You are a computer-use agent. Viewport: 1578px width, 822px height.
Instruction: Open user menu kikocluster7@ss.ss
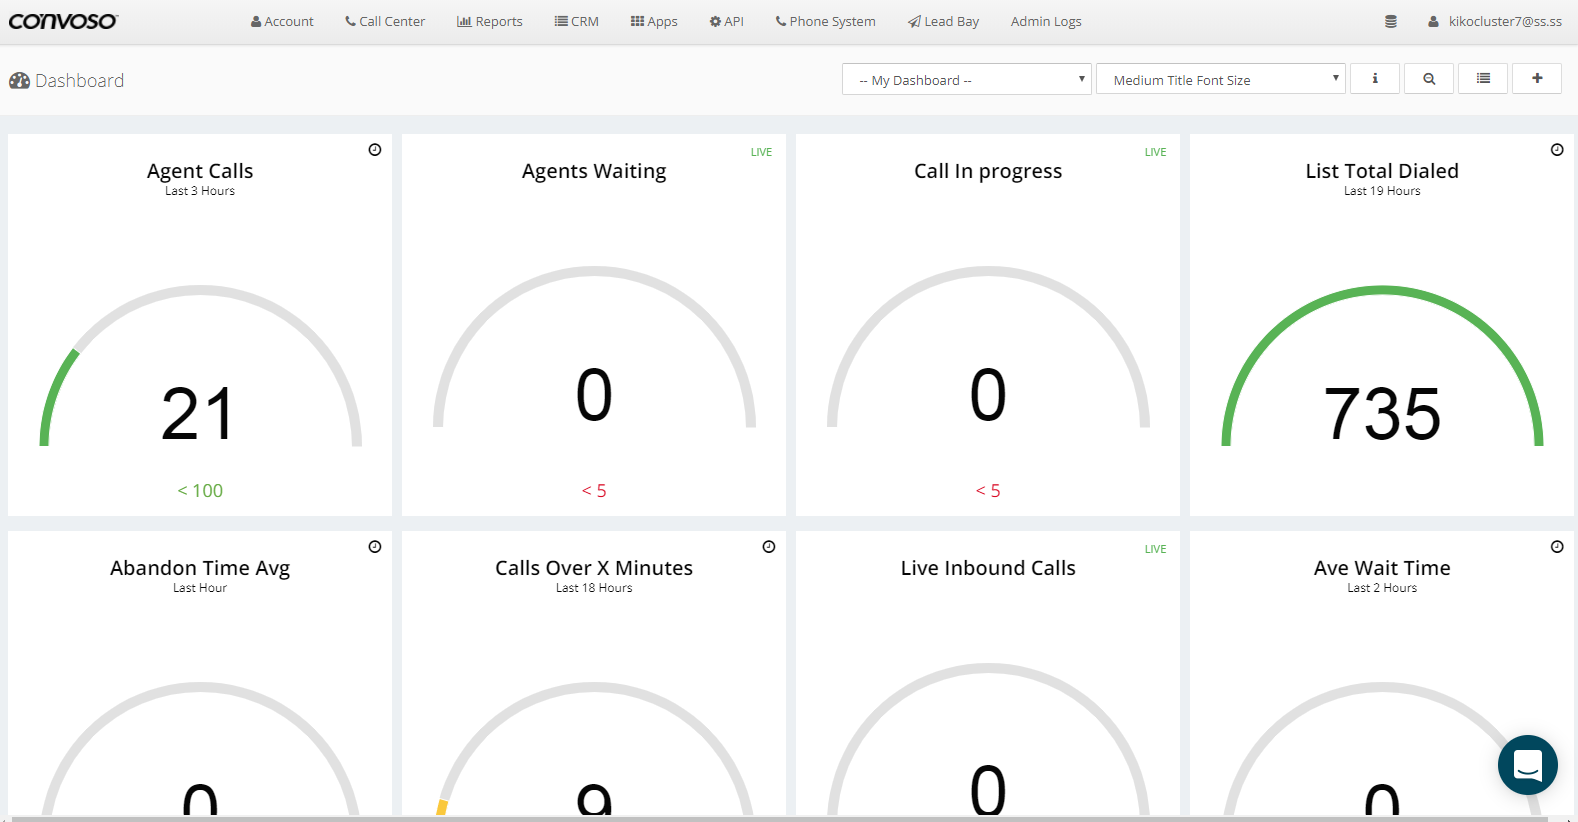coord(1495,21)
